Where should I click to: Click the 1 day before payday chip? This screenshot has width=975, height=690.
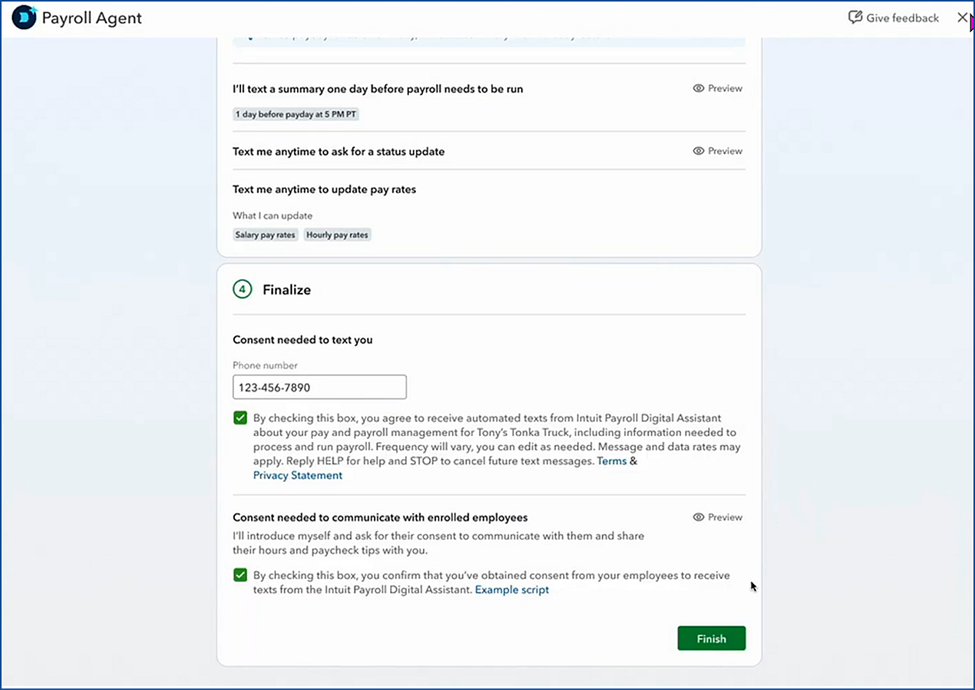coord(296,114)
